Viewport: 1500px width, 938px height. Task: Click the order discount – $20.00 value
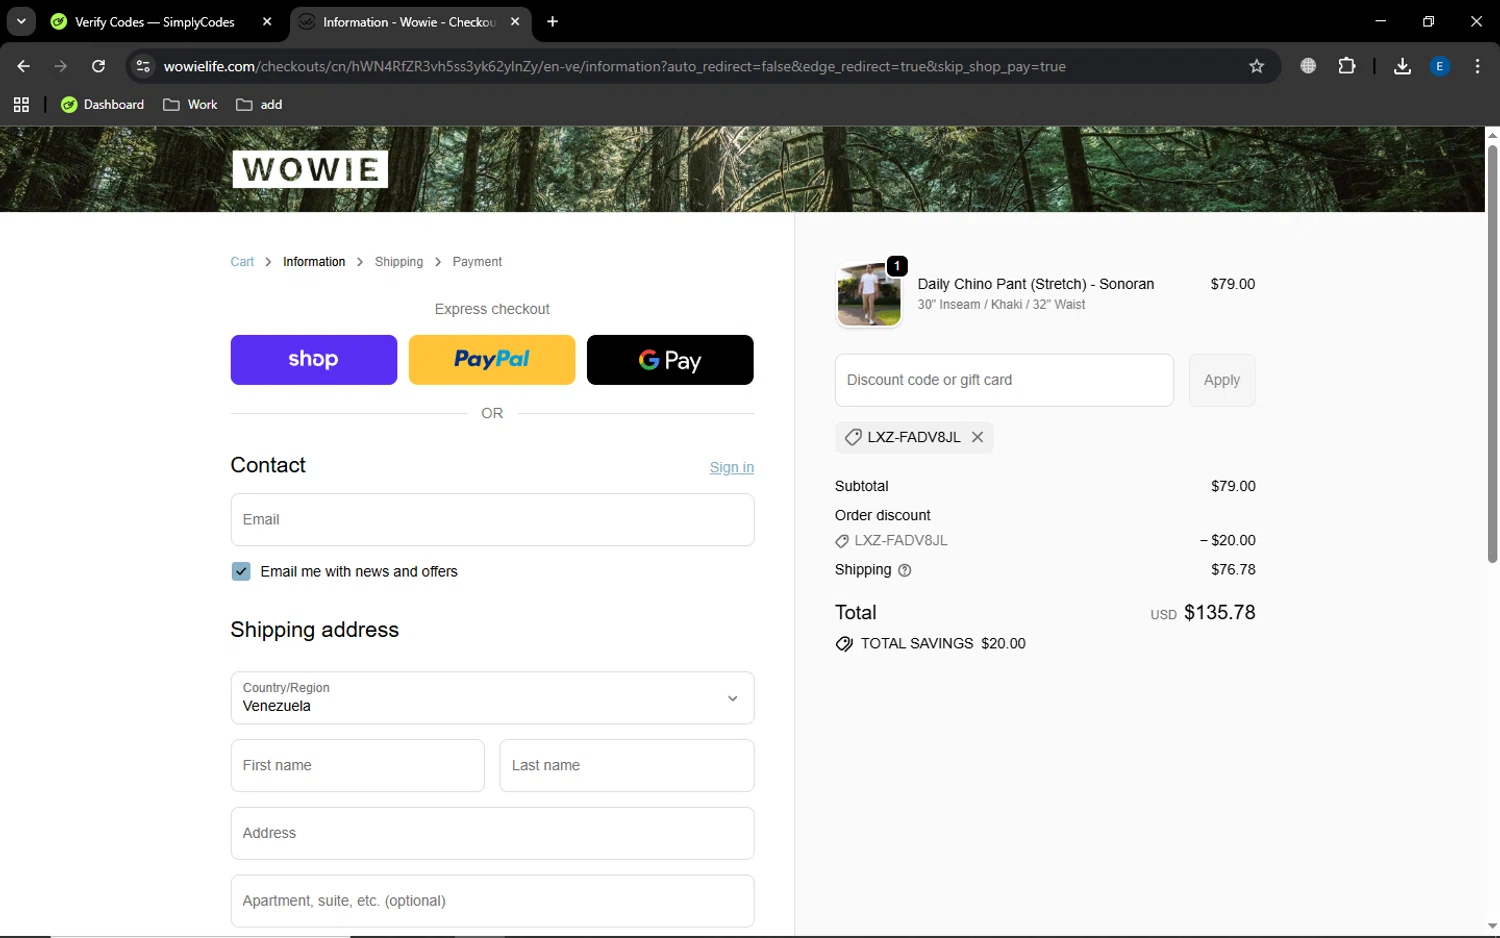click(x=1227, y=540)
